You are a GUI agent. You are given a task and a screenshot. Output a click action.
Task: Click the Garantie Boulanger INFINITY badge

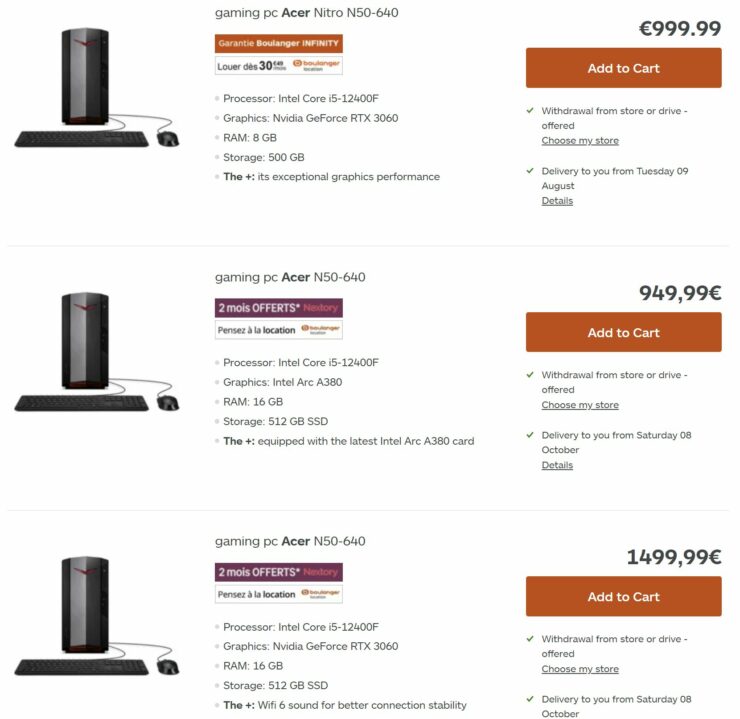coord(279,44)
